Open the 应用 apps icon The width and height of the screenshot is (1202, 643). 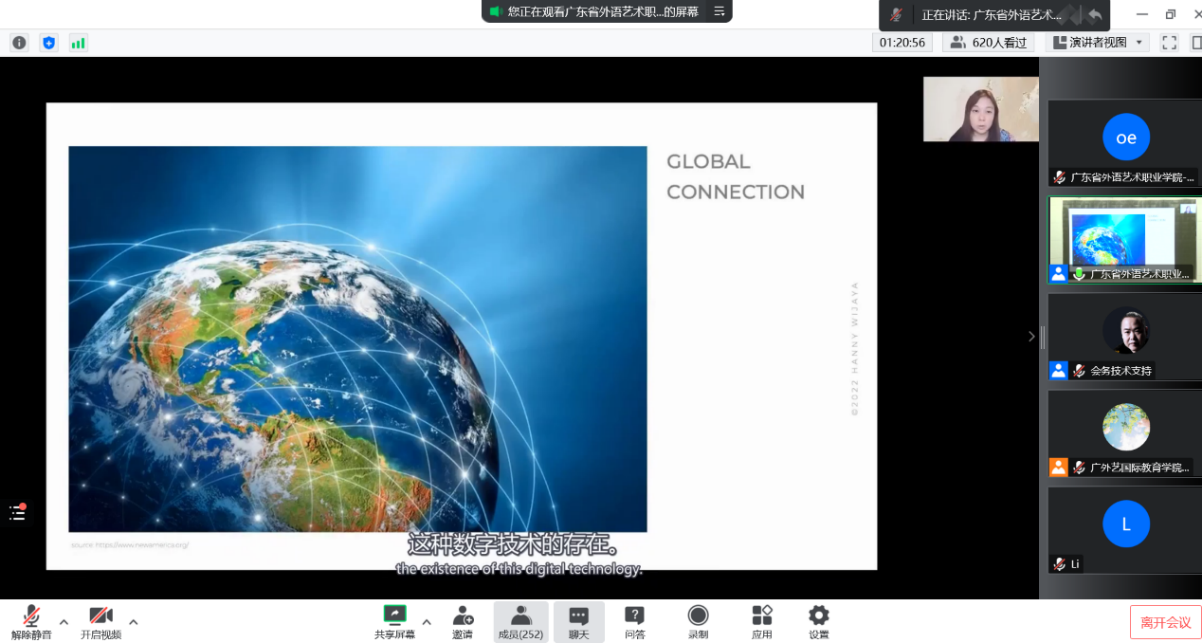tap(762, 620)
